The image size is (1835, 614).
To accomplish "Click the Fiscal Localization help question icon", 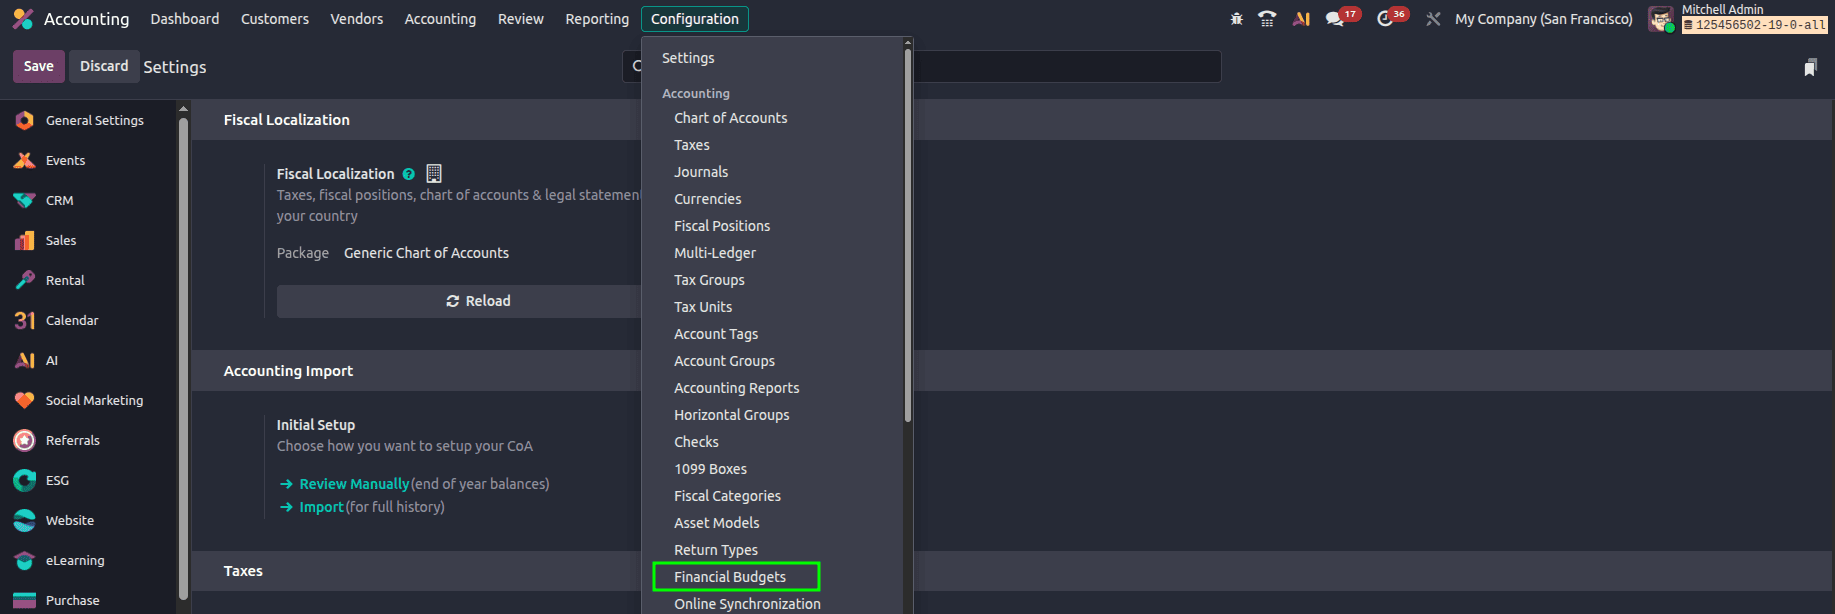I will pyautogui.click(x=408, y=174).
